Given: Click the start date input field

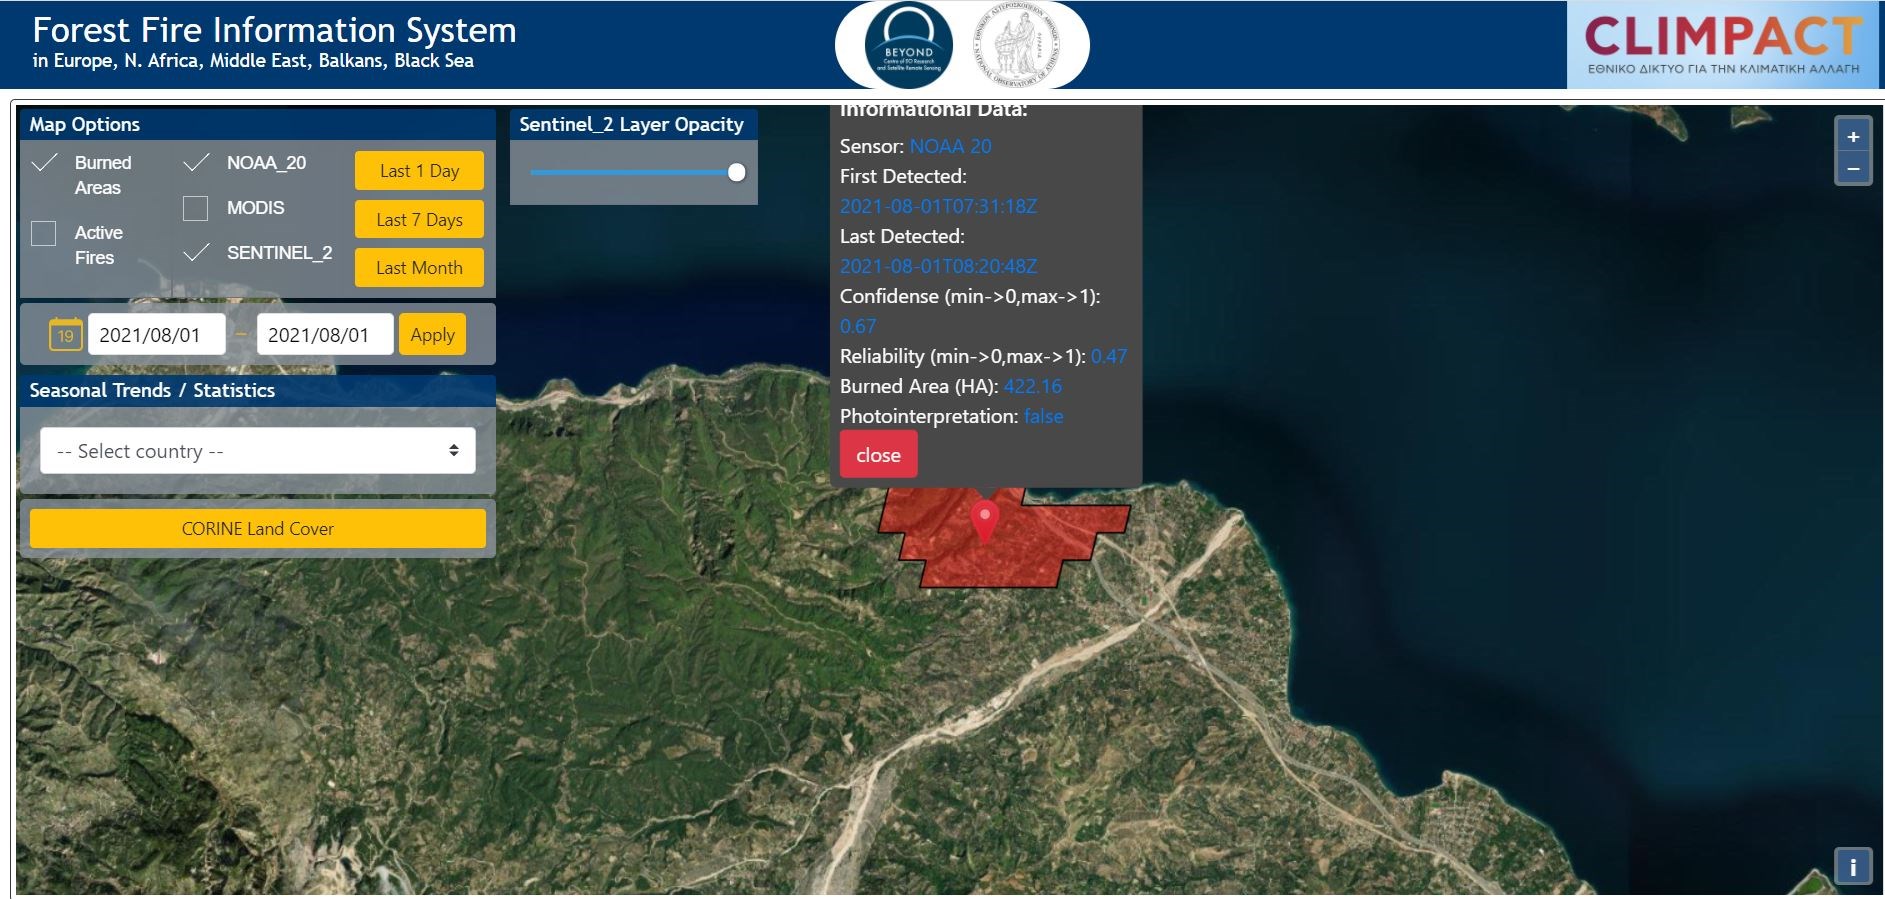Looking at the screenshot, I should click(156, 335).
